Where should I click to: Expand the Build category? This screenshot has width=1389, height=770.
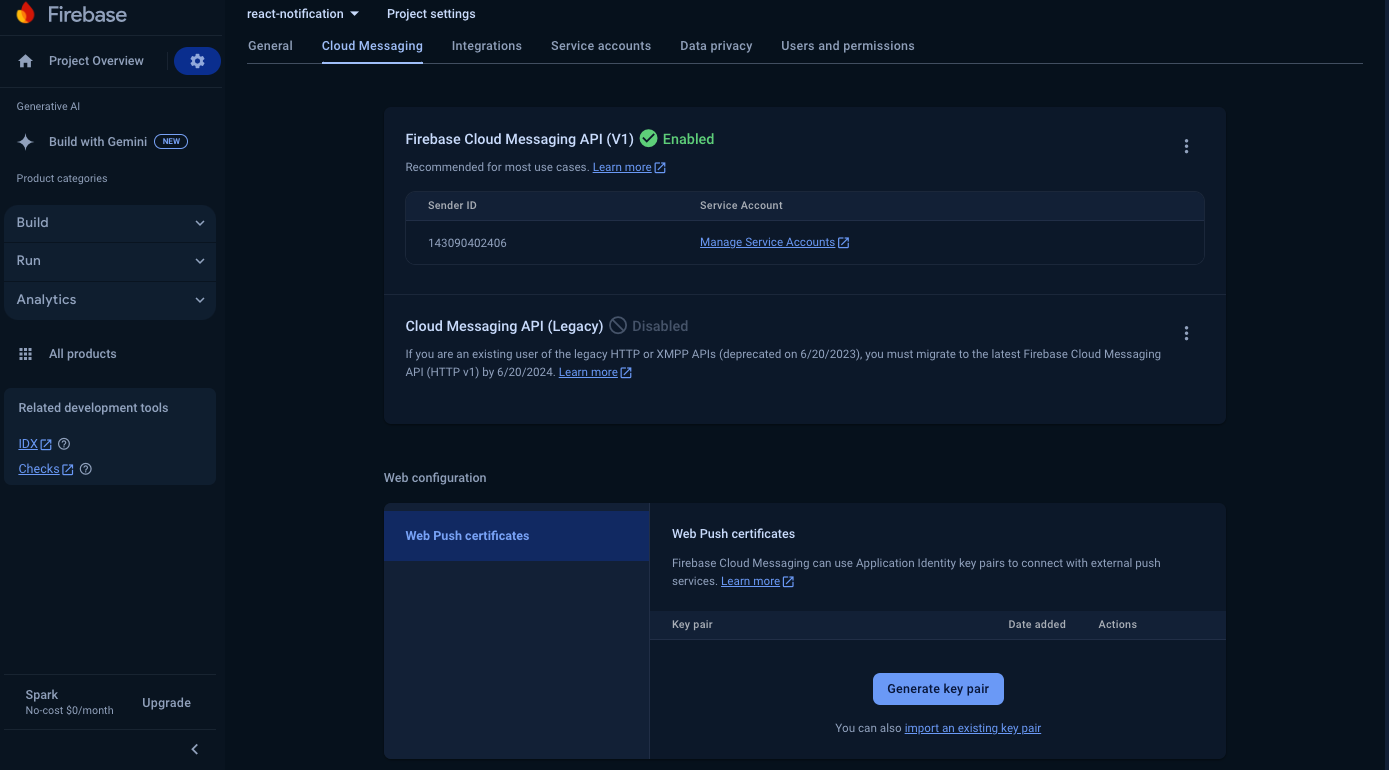tap(110, 223)
